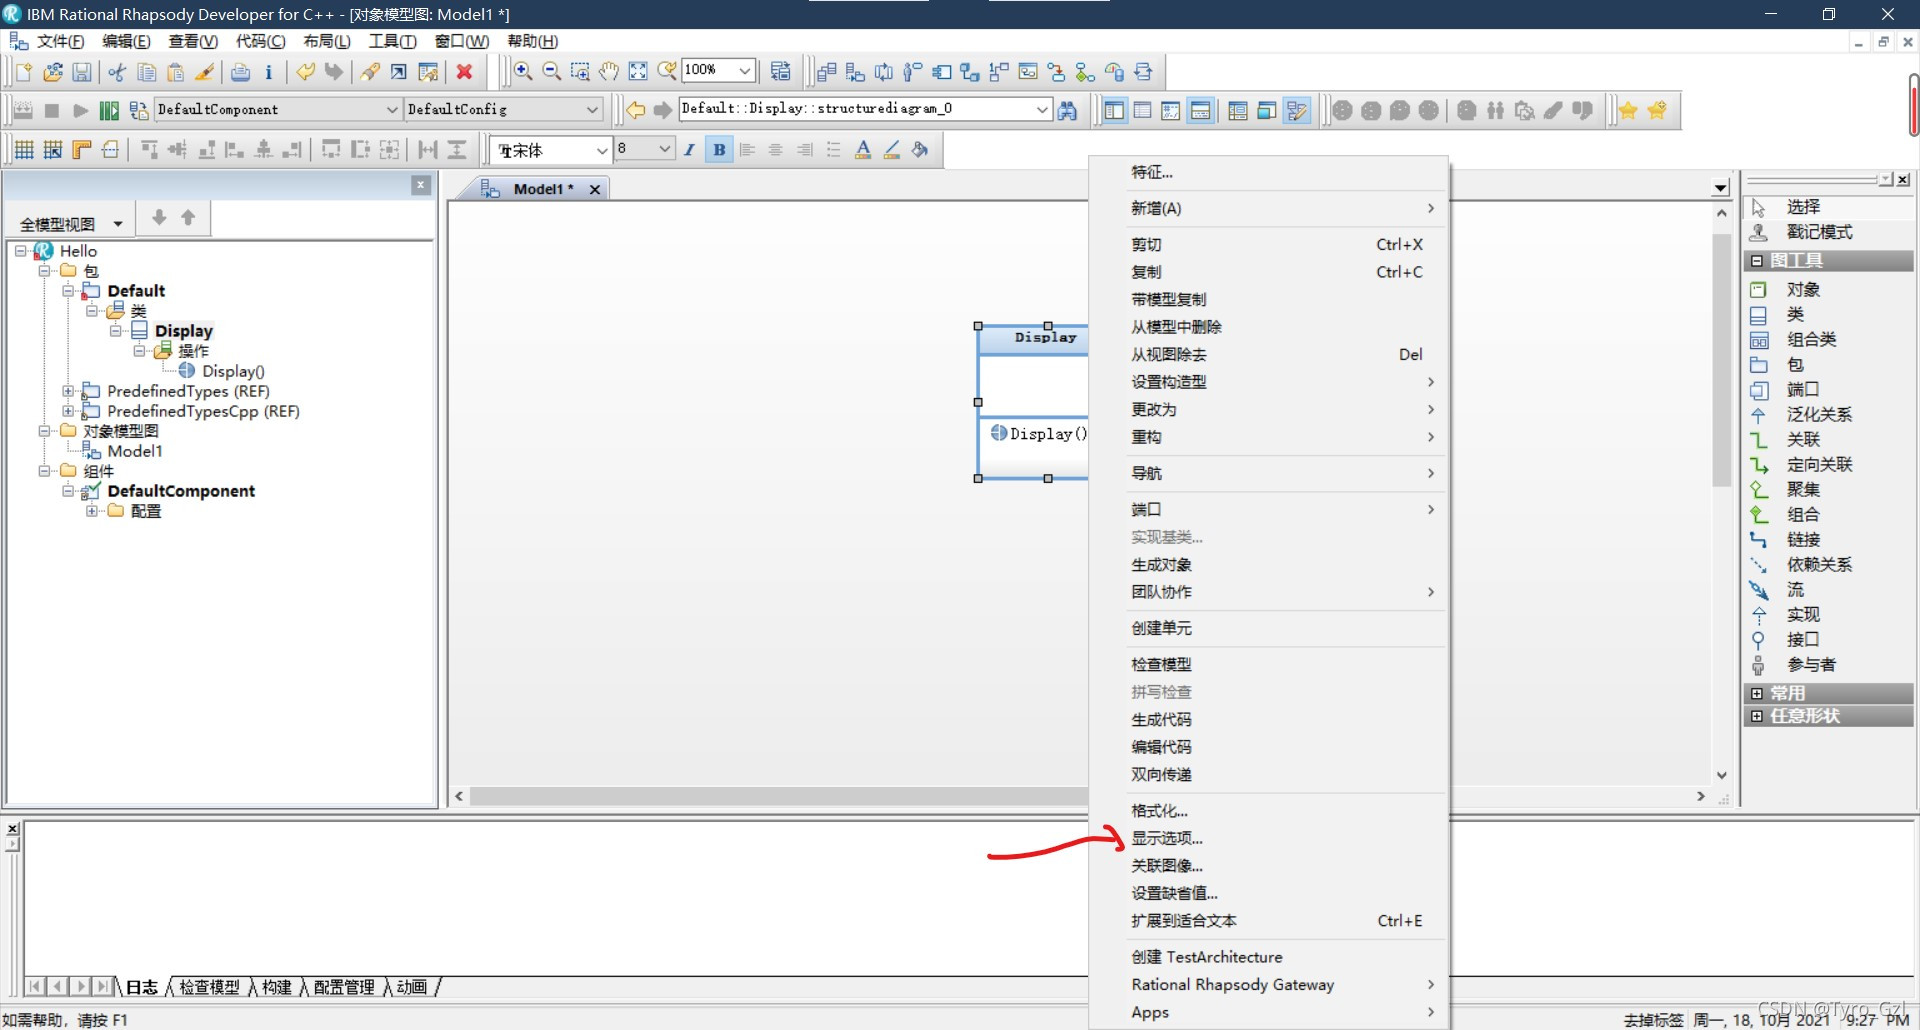Image resolution: width=1920 pixels, height=1030 pixels.
Task: Click the Print toolbar icon
Action: coord(240,72)
